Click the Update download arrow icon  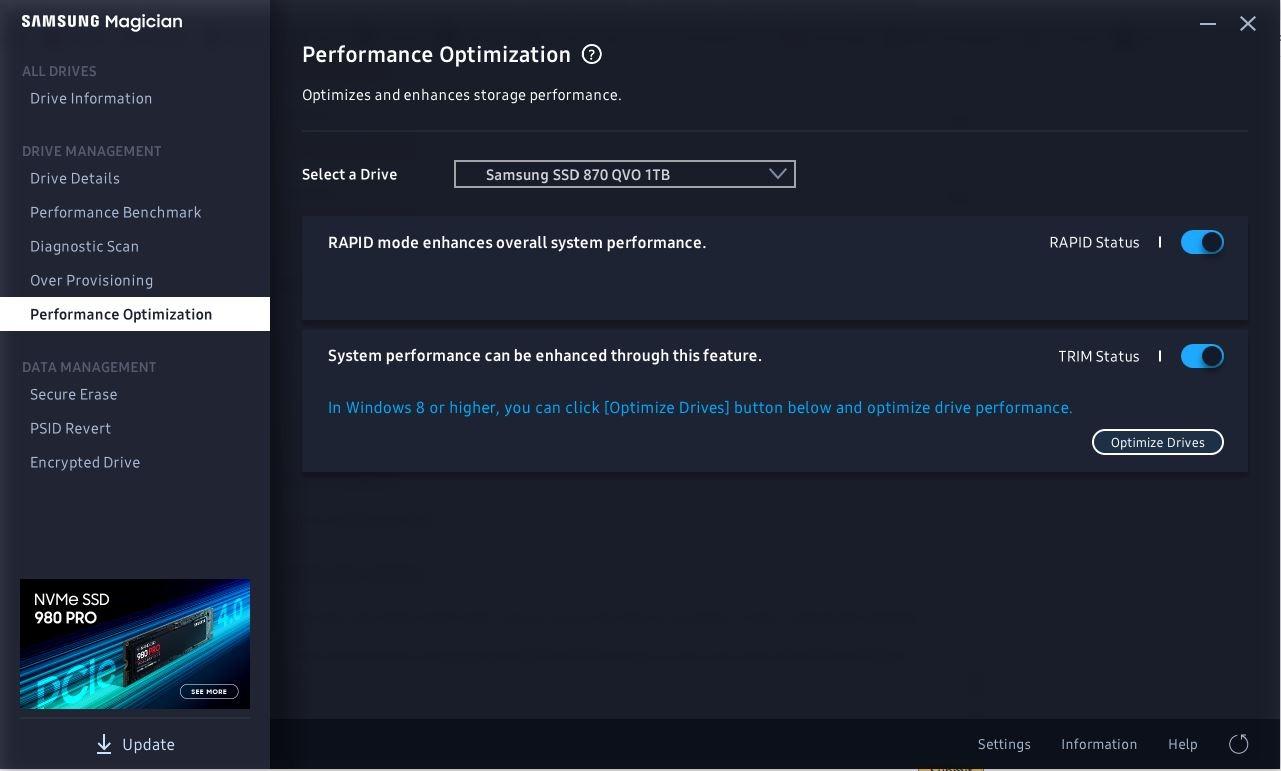click(104, 744)
